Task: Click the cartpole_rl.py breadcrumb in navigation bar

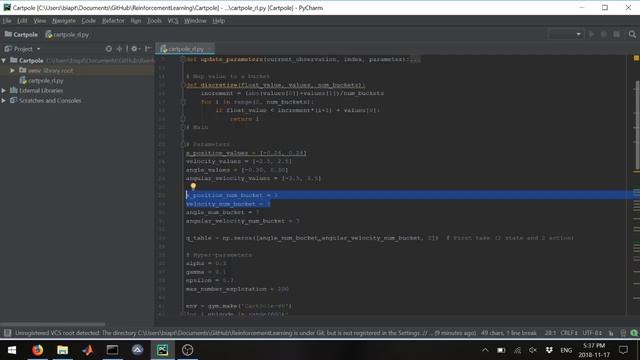Action: tap(67, 35)
